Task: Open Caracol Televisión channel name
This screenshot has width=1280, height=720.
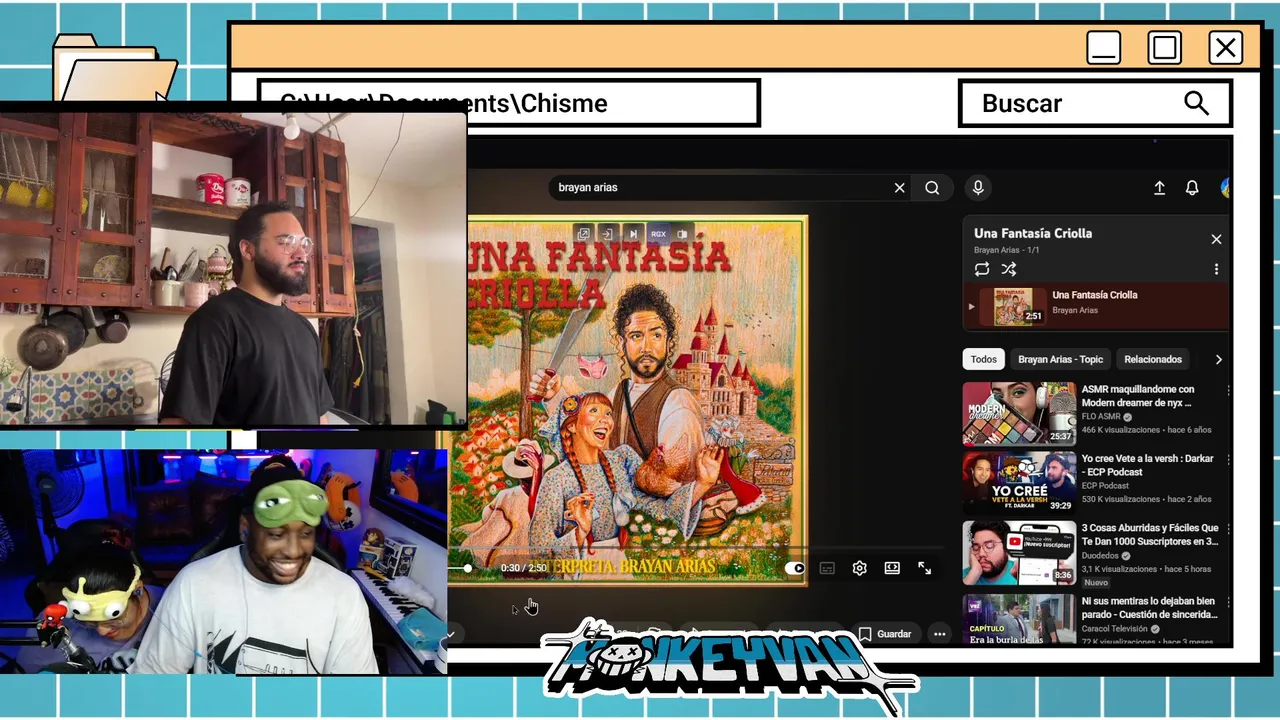Action: tap(1115, 629)
